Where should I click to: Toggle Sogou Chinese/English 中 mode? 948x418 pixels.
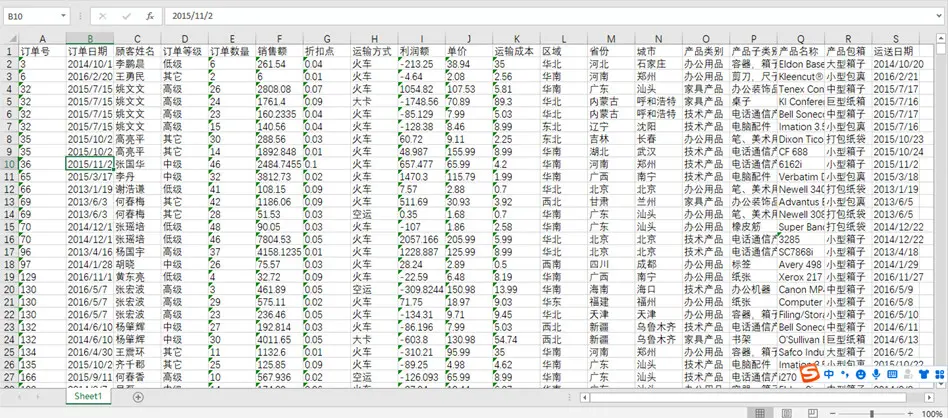(x=830, y=374)
